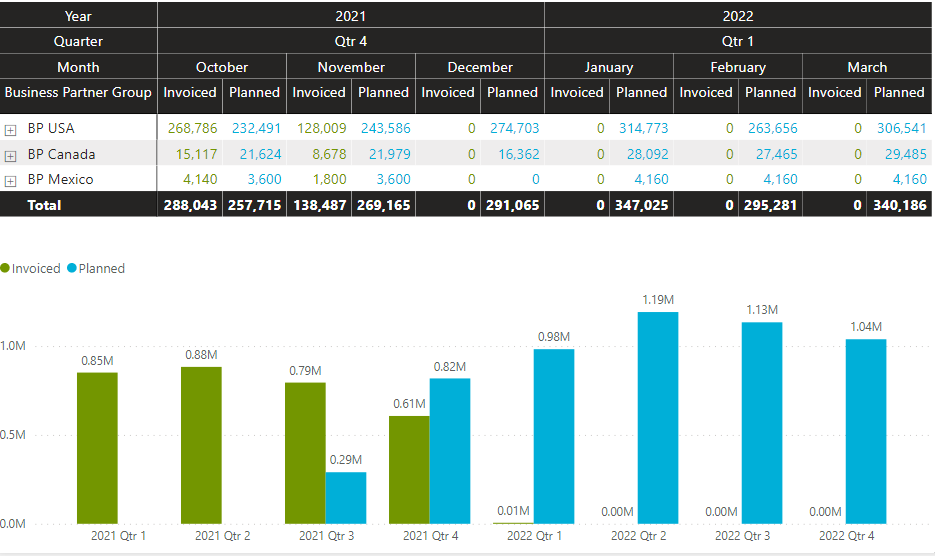Select BP Canada October invoiced 15,117
The width and height of the screenshot is (935, 556).
(x=196, y=154)
